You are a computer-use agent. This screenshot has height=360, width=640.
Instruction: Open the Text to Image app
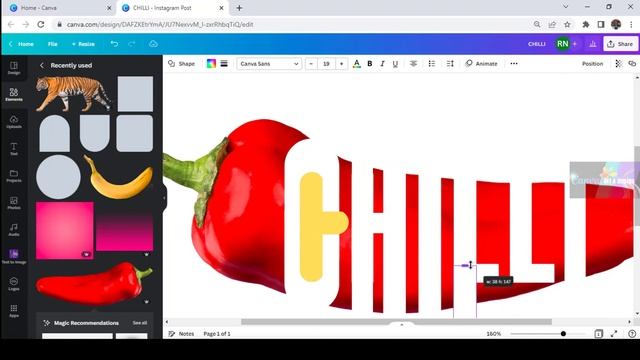click(14, 256)
